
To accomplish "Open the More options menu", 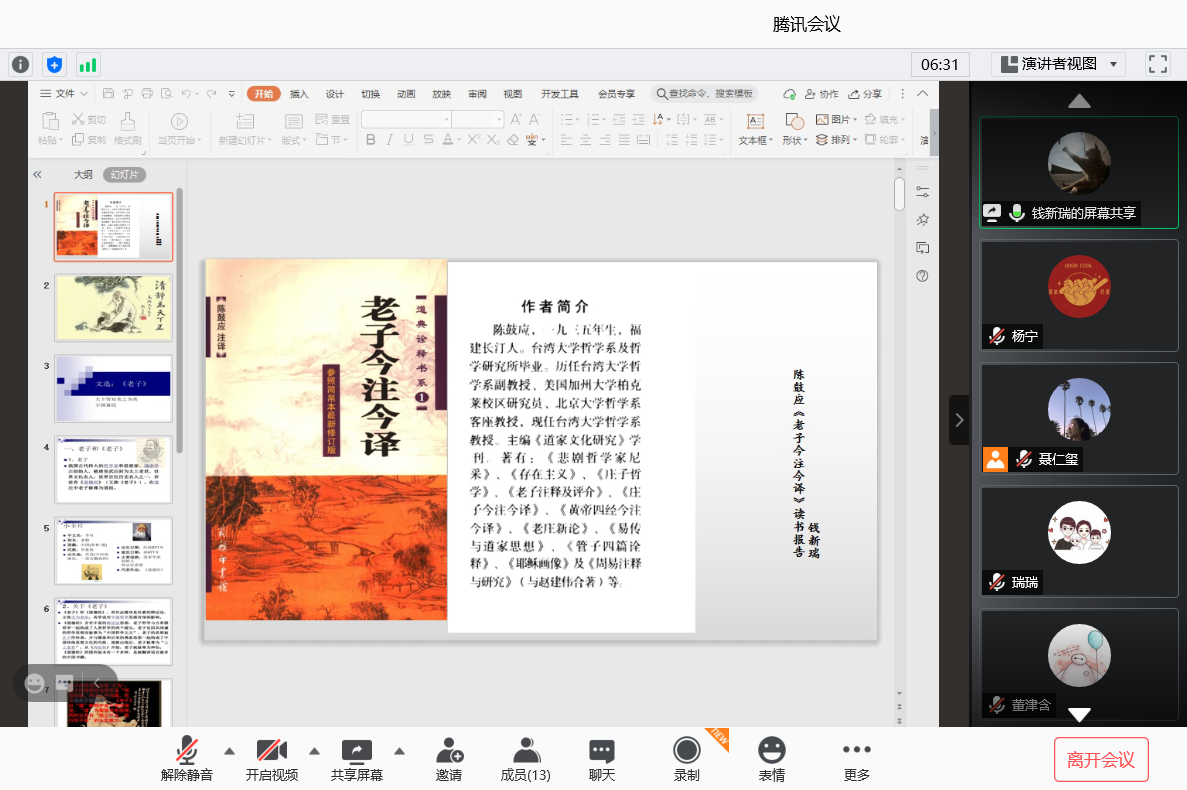I will (x=856, y=760).
